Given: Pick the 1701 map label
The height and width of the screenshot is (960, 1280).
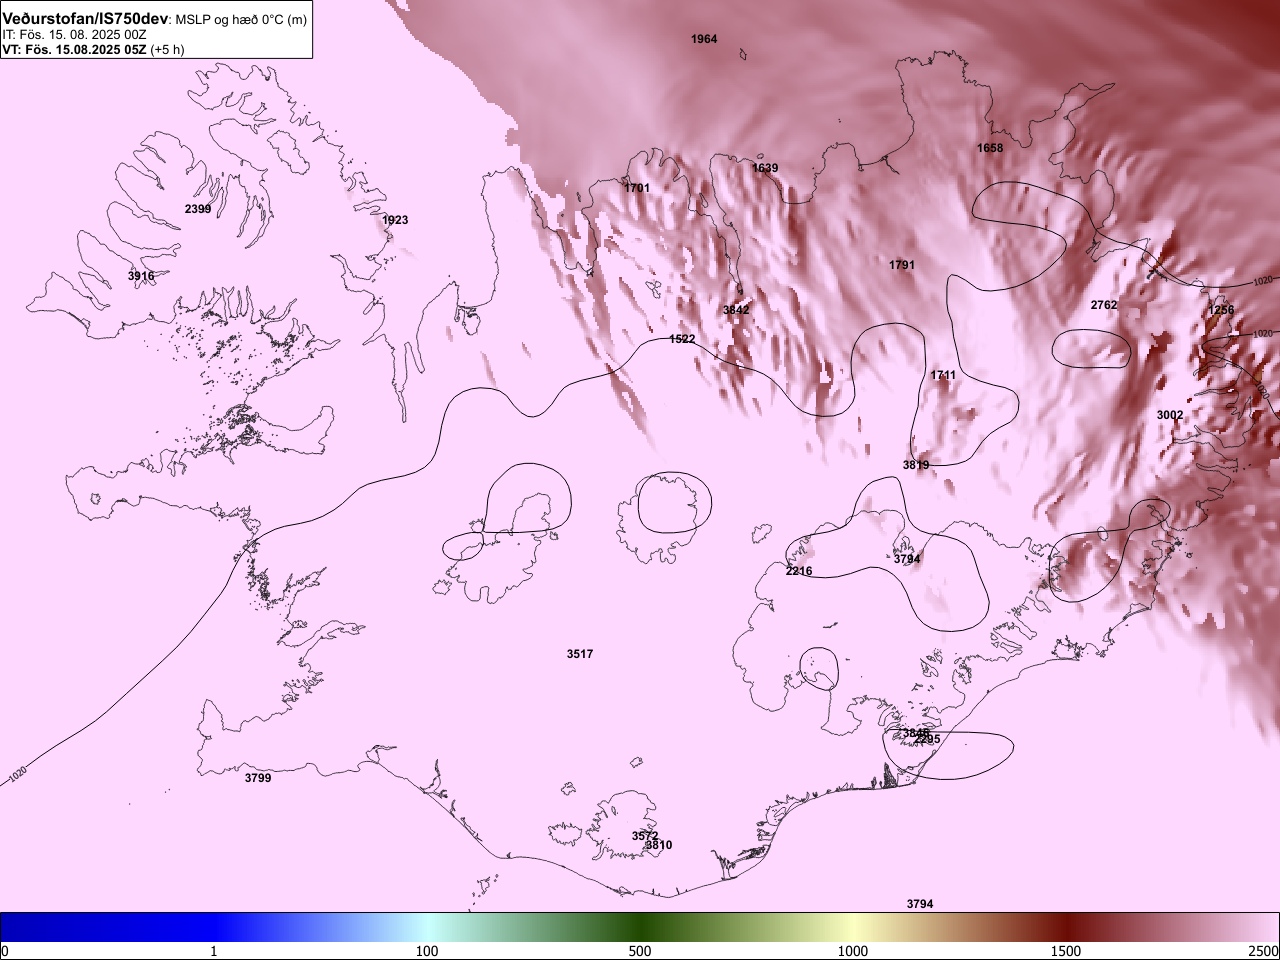Looking at the screenshot, I should pos(637,188).
